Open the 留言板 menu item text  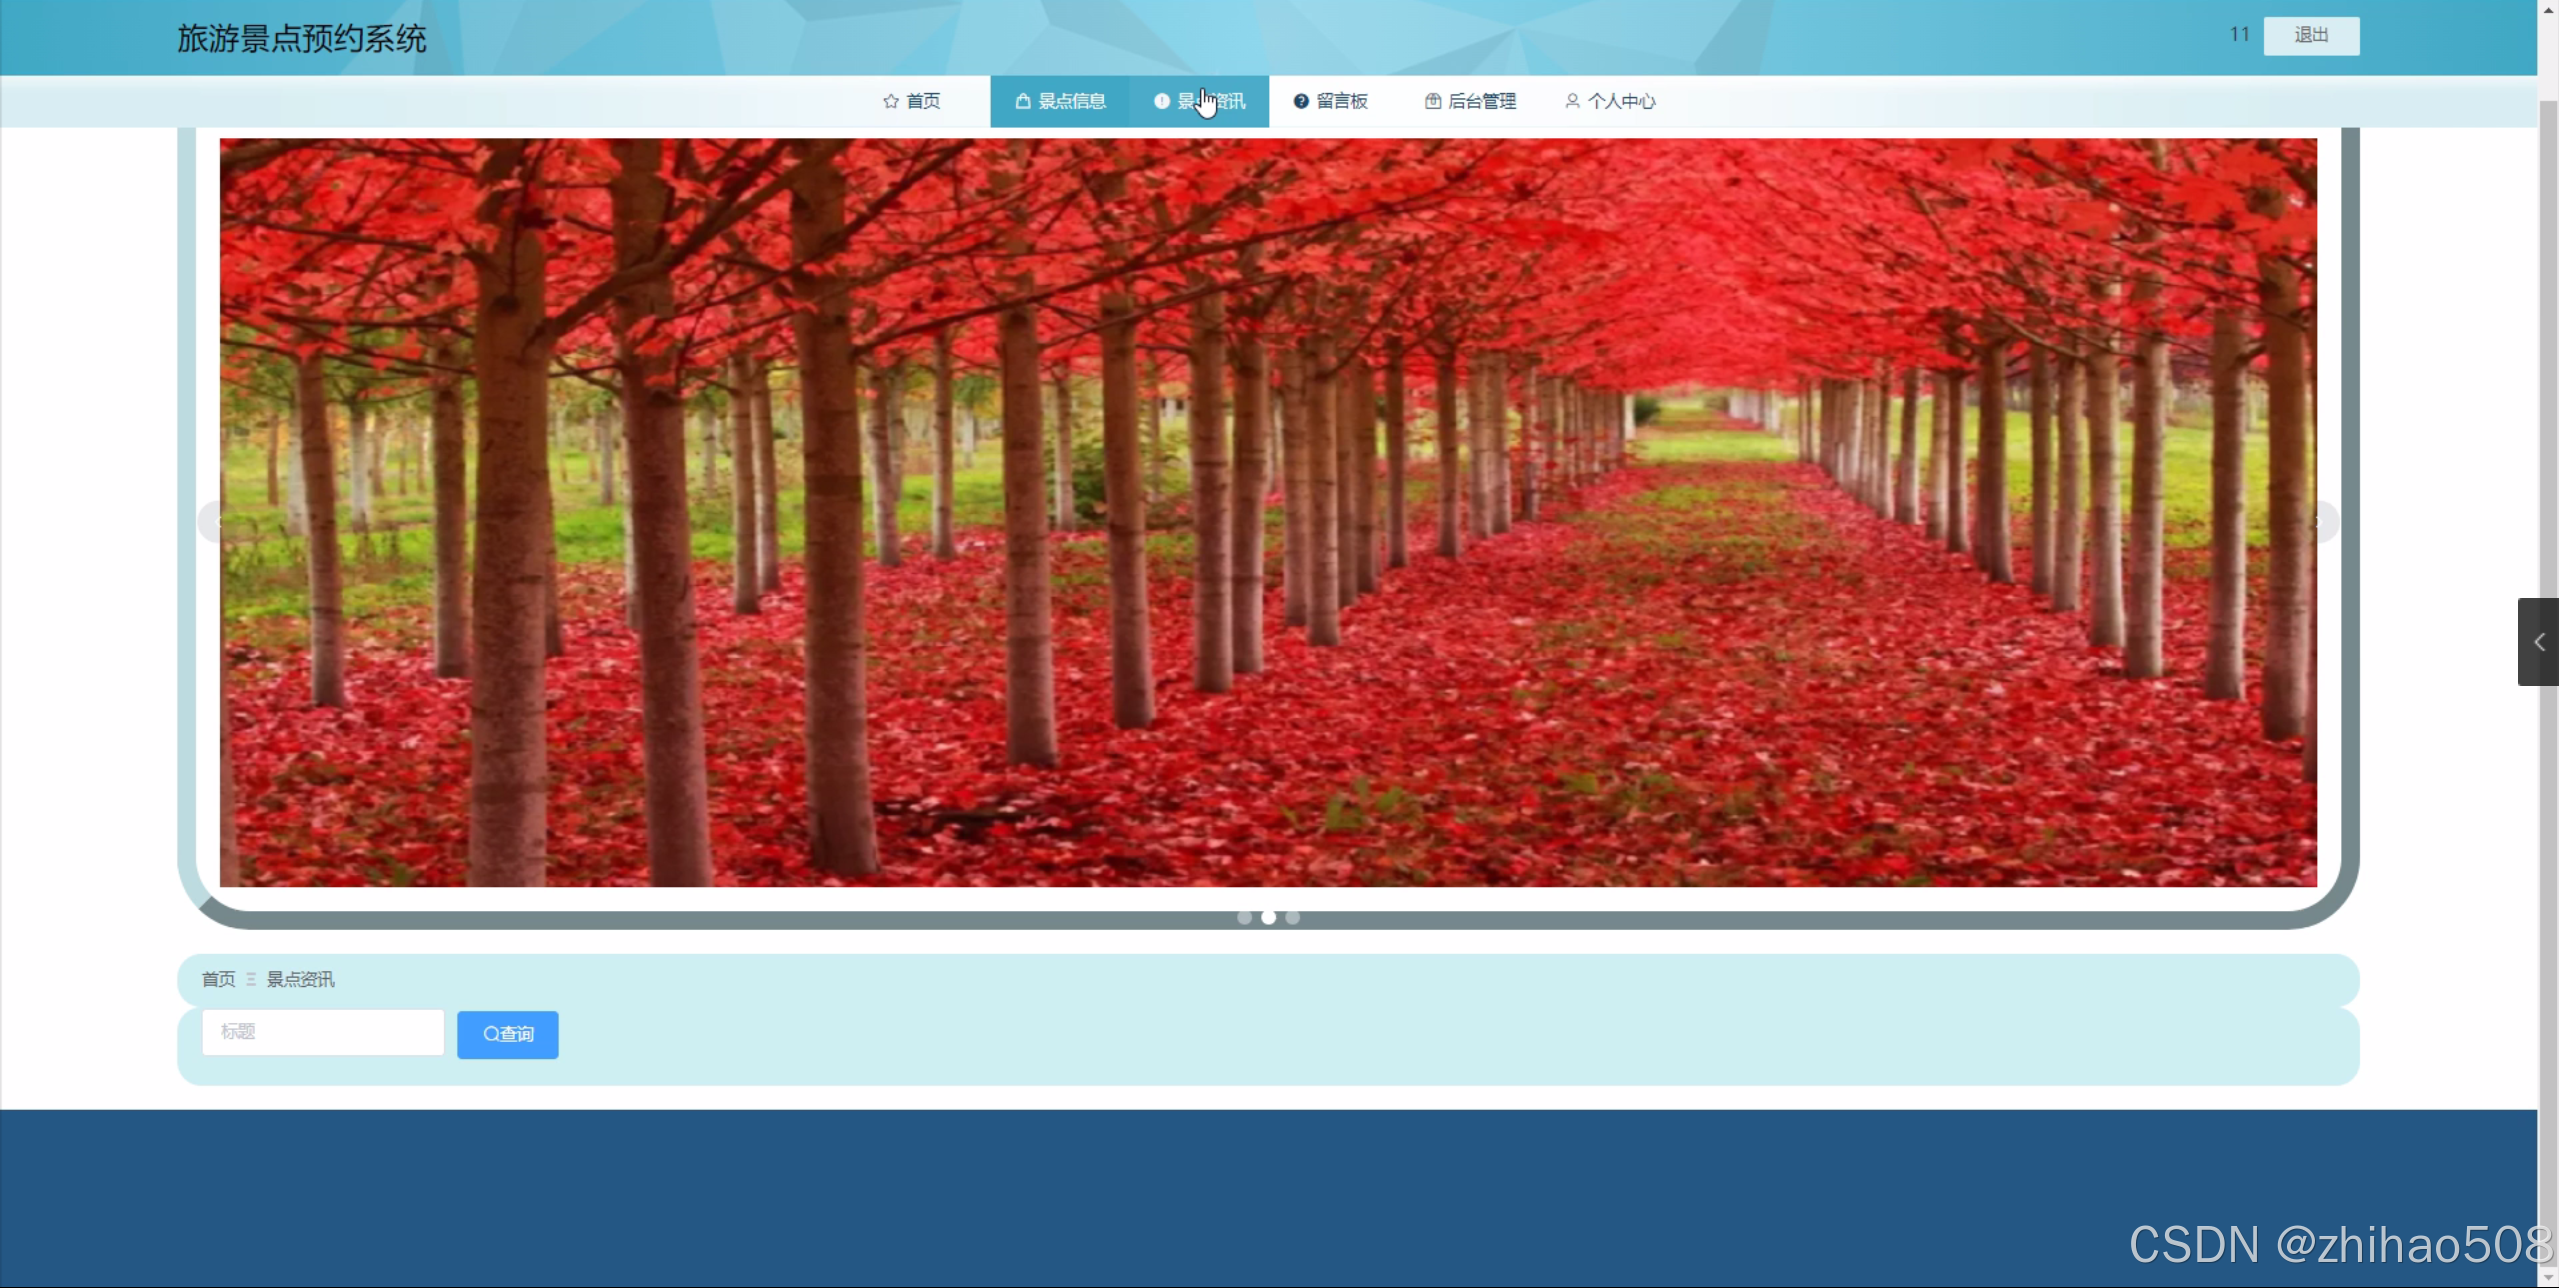1341,101
